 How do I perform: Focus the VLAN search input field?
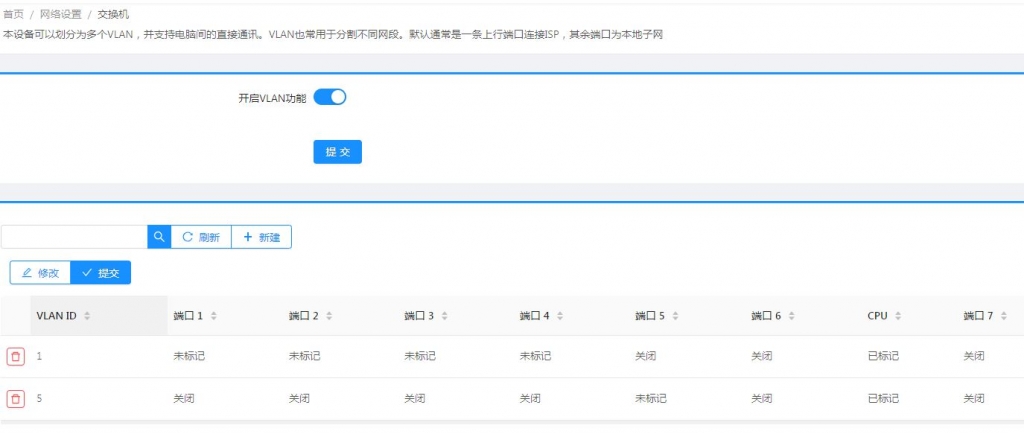(x=74, y=237)
